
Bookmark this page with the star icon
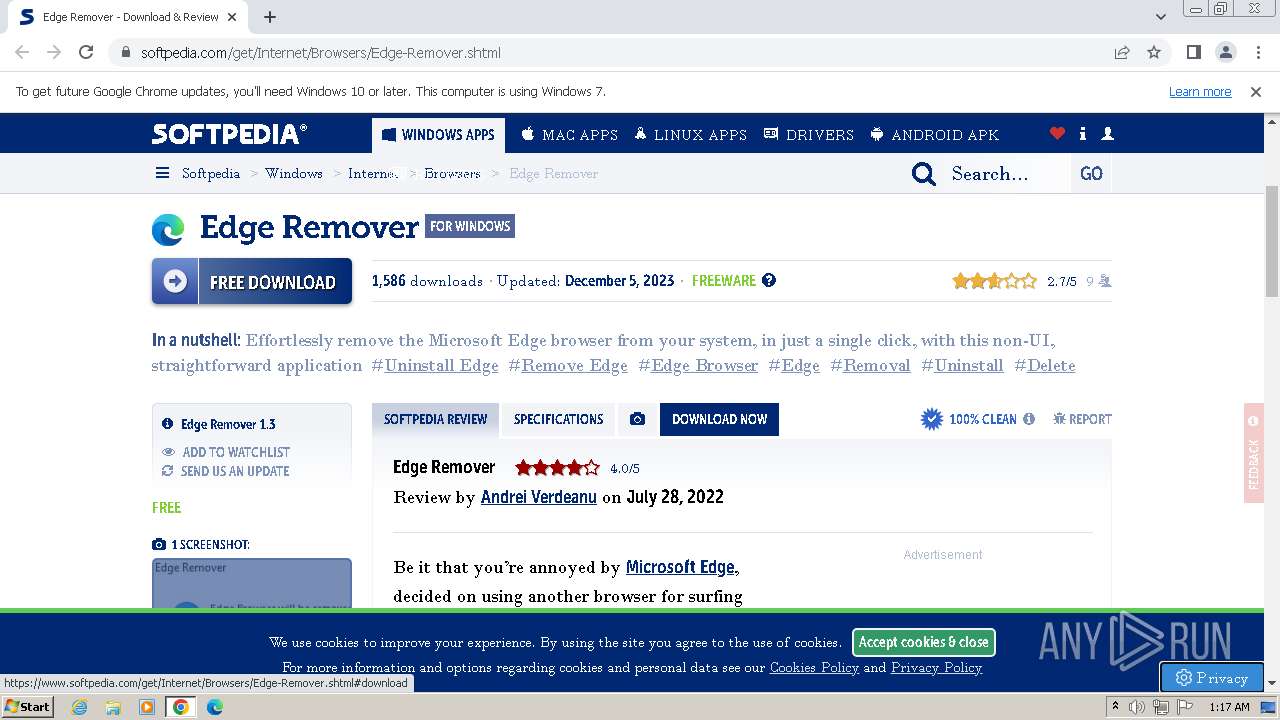coord(1154,52)
